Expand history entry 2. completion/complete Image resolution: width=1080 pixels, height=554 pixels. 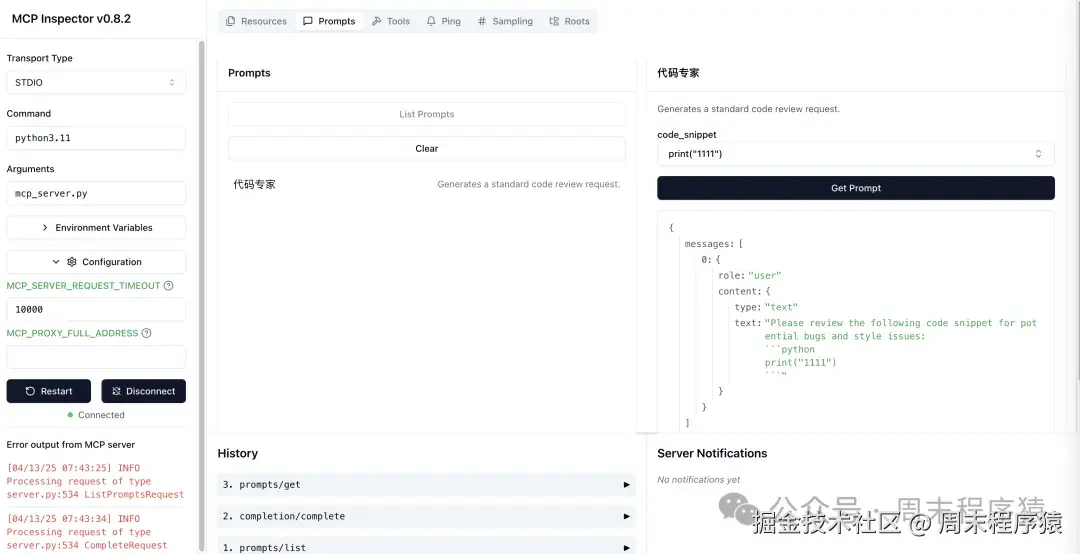click(x=426, y=516)
